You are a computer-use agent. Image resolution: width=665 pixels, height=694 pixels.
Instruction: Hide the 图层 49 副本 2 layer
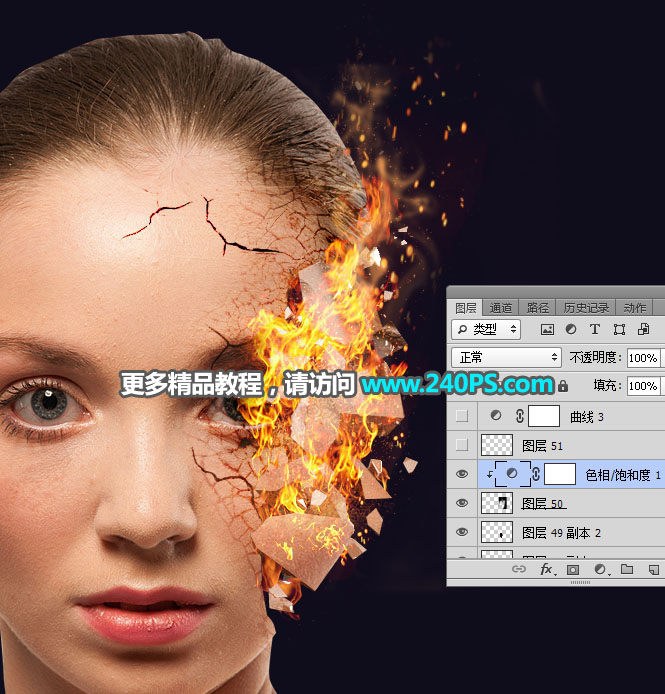[x=462, y=532]
